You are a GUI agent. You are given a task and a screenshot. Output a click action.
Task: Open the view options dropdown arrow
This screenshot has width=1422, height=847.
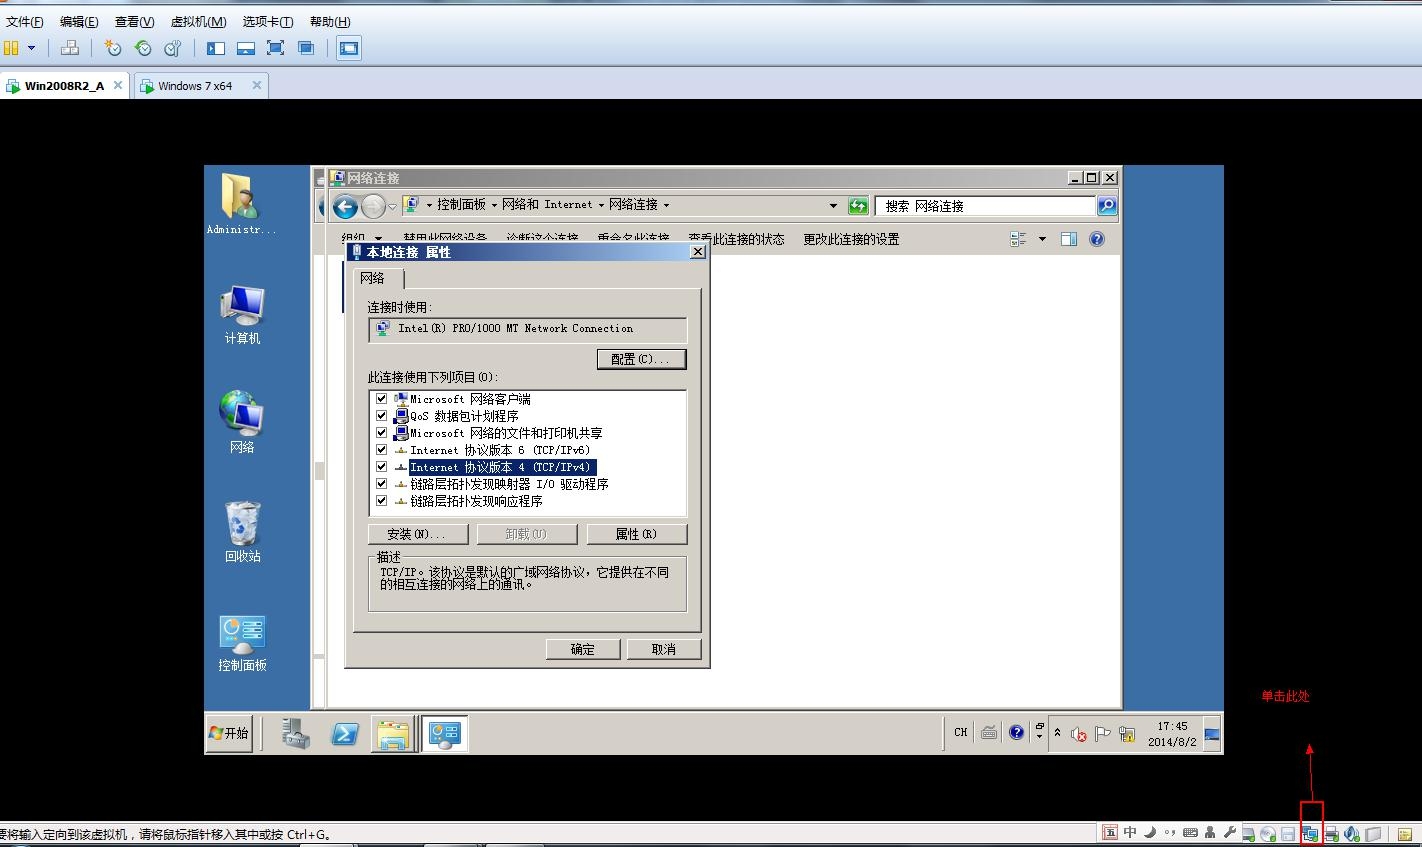point(1042,239)
